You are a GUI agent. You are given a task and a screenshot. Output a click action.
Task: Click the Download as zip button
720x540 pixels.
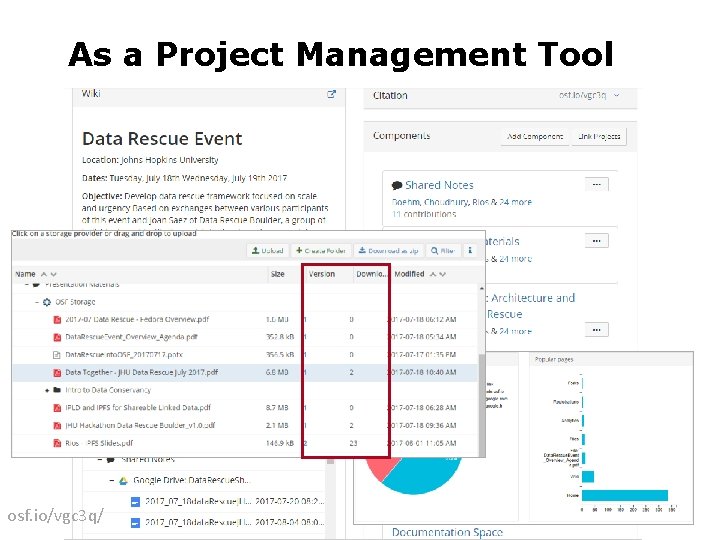pos(388,251)
